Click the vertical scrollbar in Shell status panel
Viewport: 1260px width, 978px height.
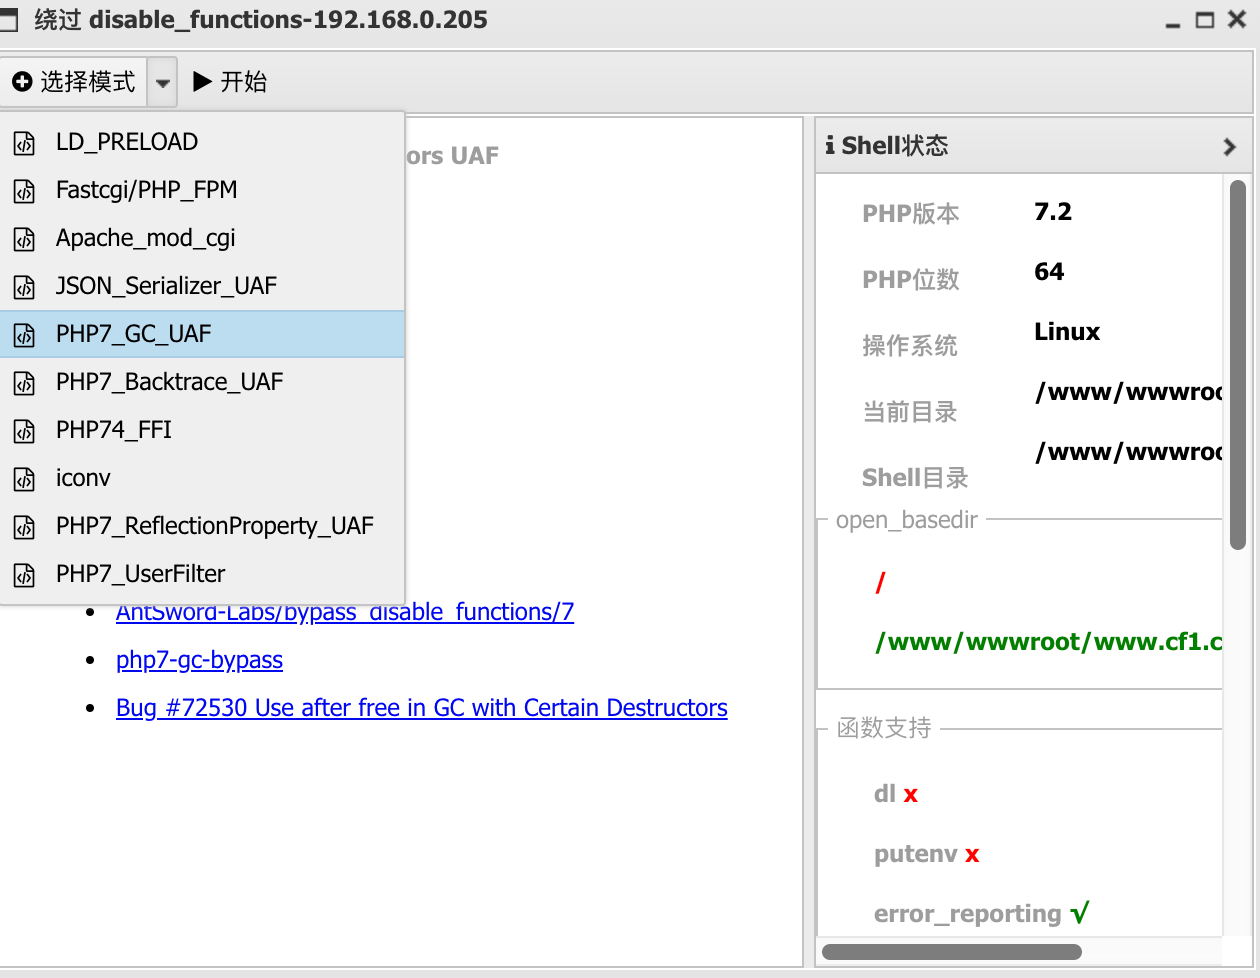pos(1237,365)
